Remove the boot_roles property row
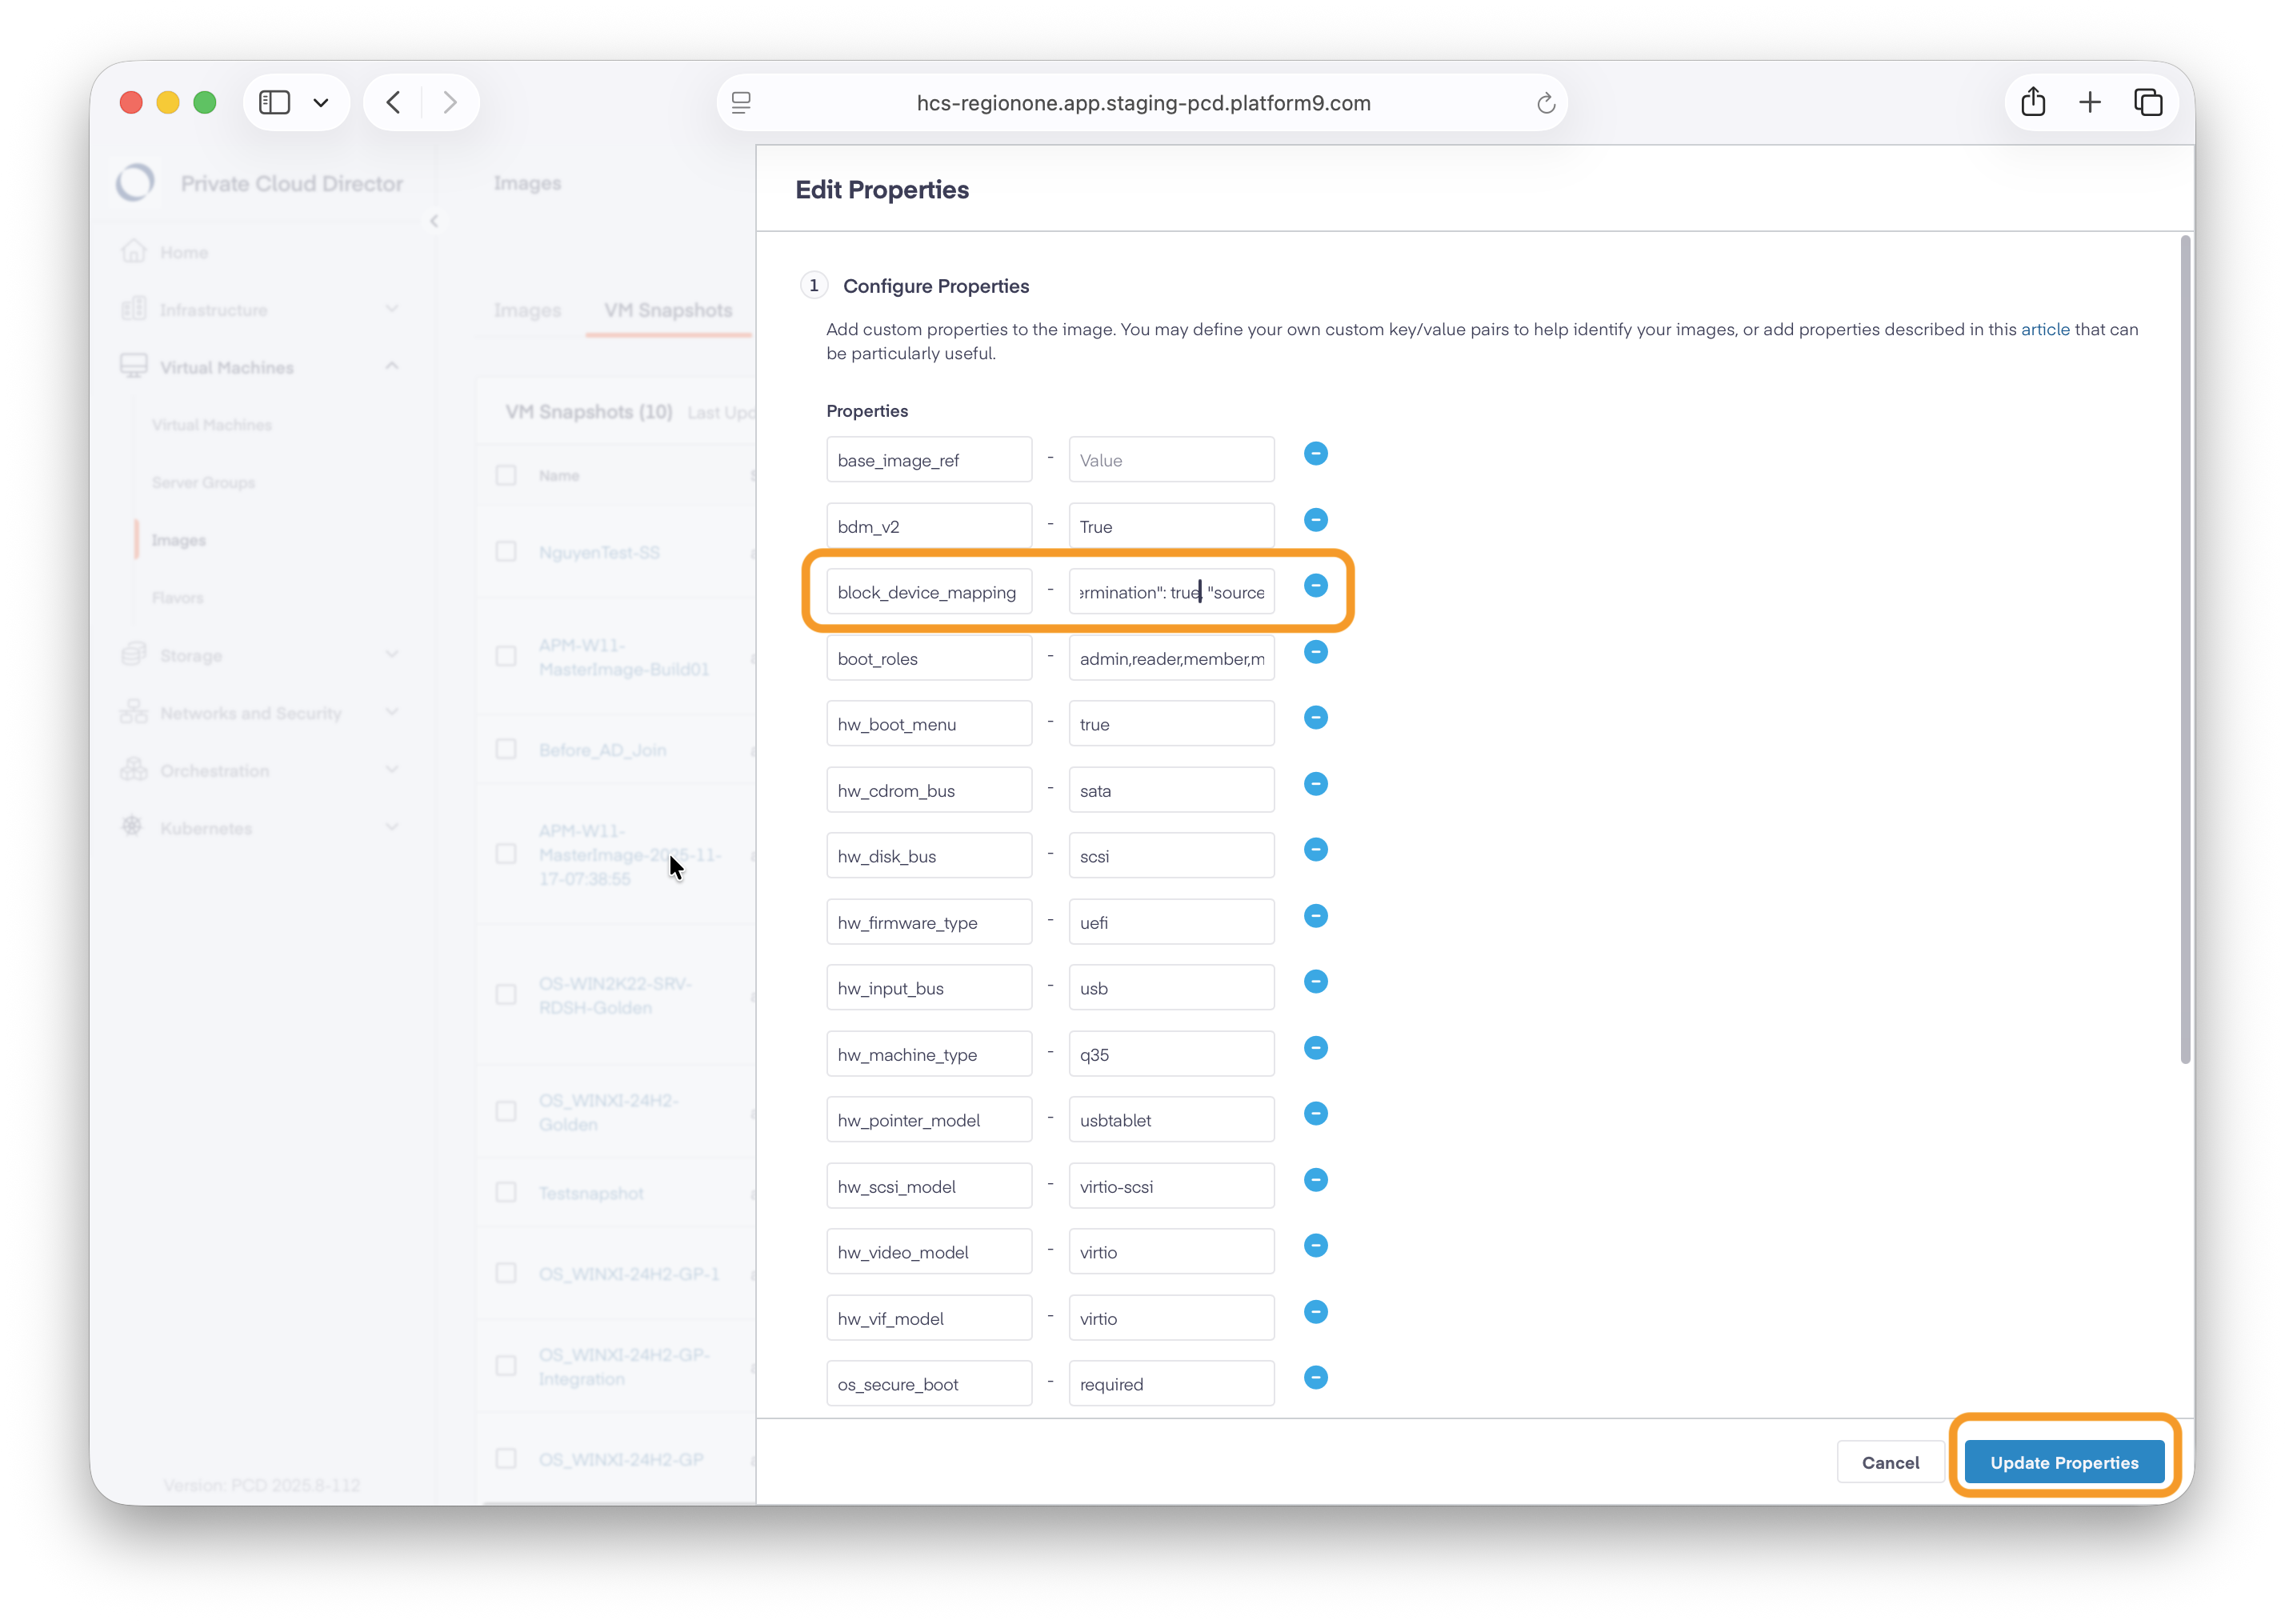 [1315, 652]
